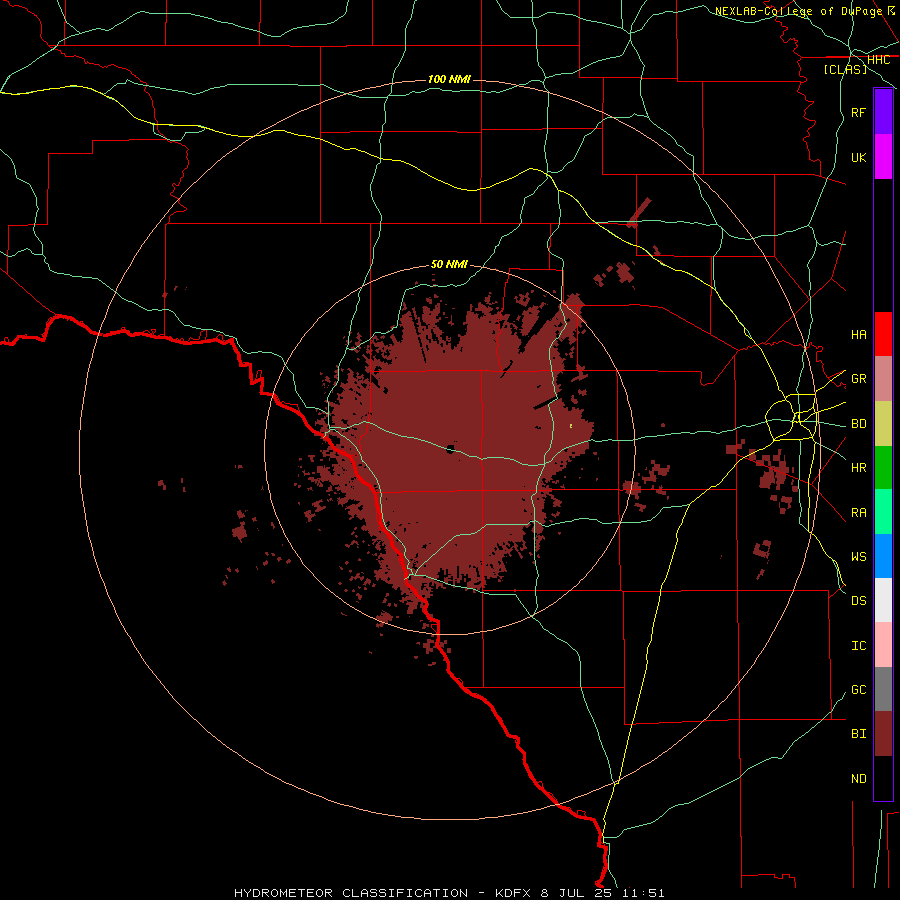Screen dimensions: 900x900
Task: Click the UK legend label
Action: click(858, 157)
